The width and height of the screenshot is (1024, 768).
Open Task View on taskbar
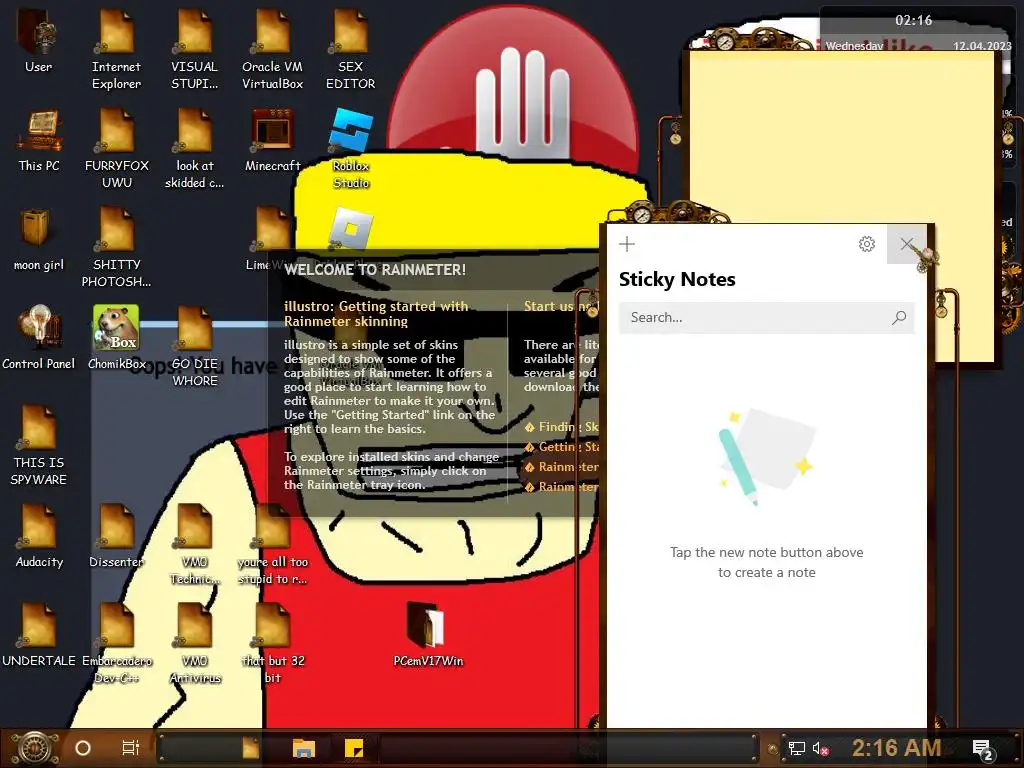click(131, 748)
